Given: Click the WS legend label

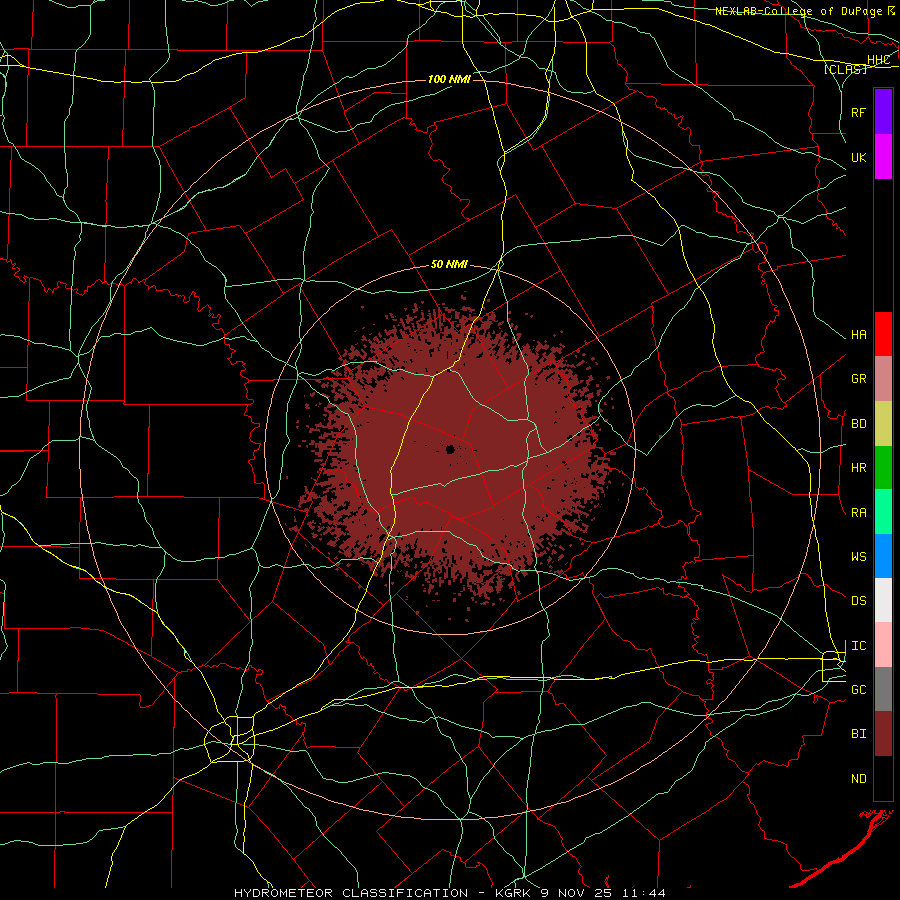Looking at the screenshot, I should tap(859, 557).
